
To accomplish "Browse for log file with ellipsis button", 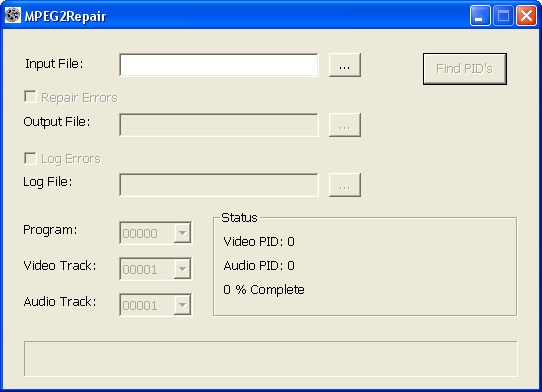I will coord(345,185).
